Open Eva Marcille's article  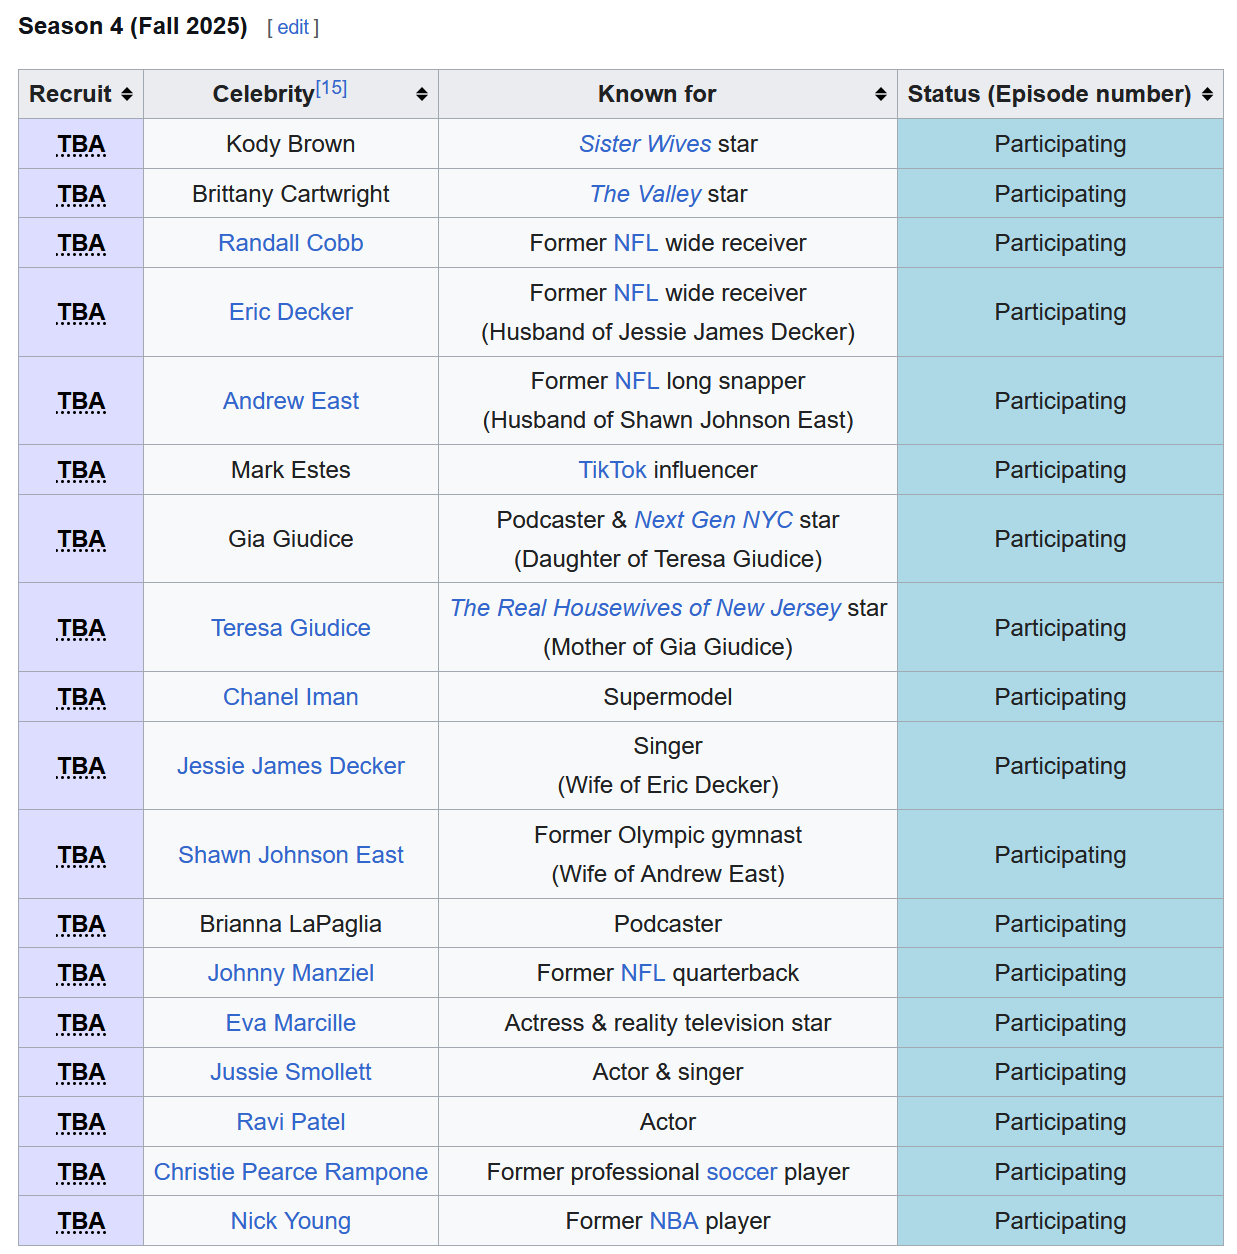coord(291,1023)
